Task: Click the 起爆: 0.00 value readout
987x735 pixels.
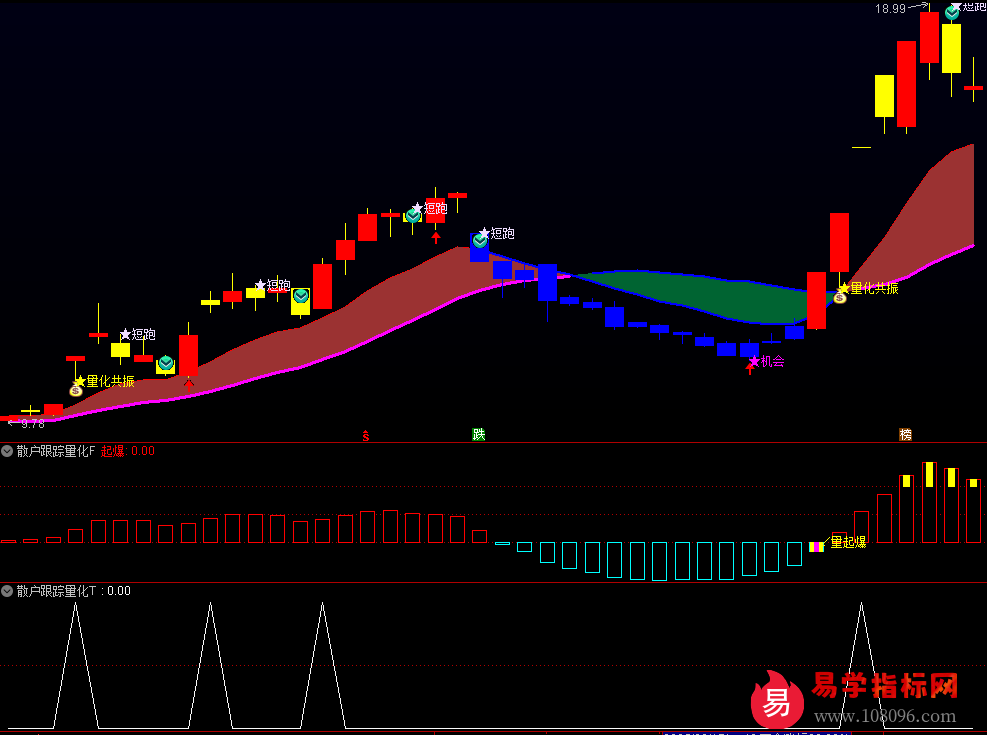Action: [128, 451]
